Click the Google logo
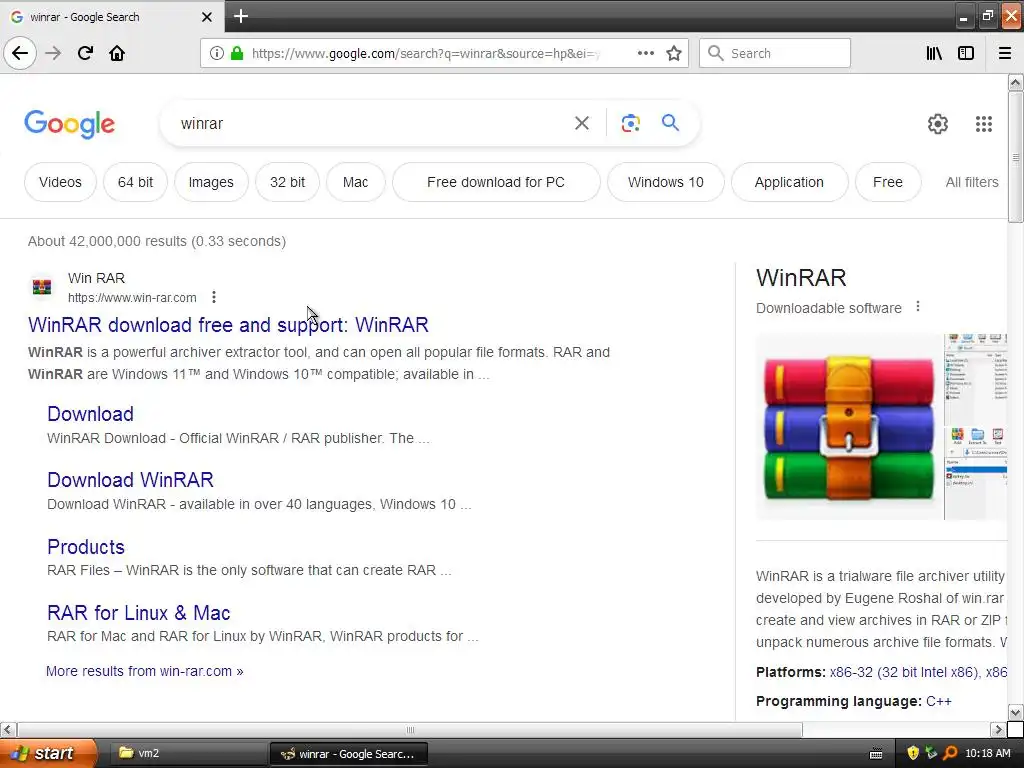This screenshot has width=1024, height=768. pos(69,123)
